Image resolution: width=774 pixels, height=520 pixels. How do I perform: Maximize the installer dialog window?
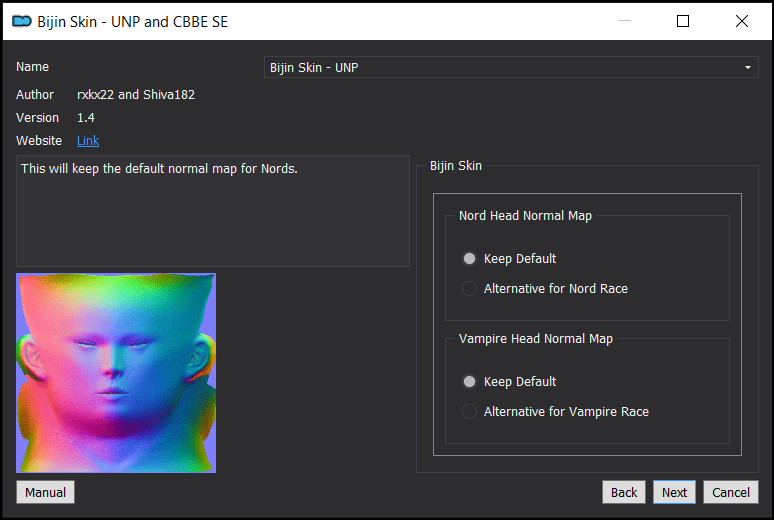(x=683, y=21)
